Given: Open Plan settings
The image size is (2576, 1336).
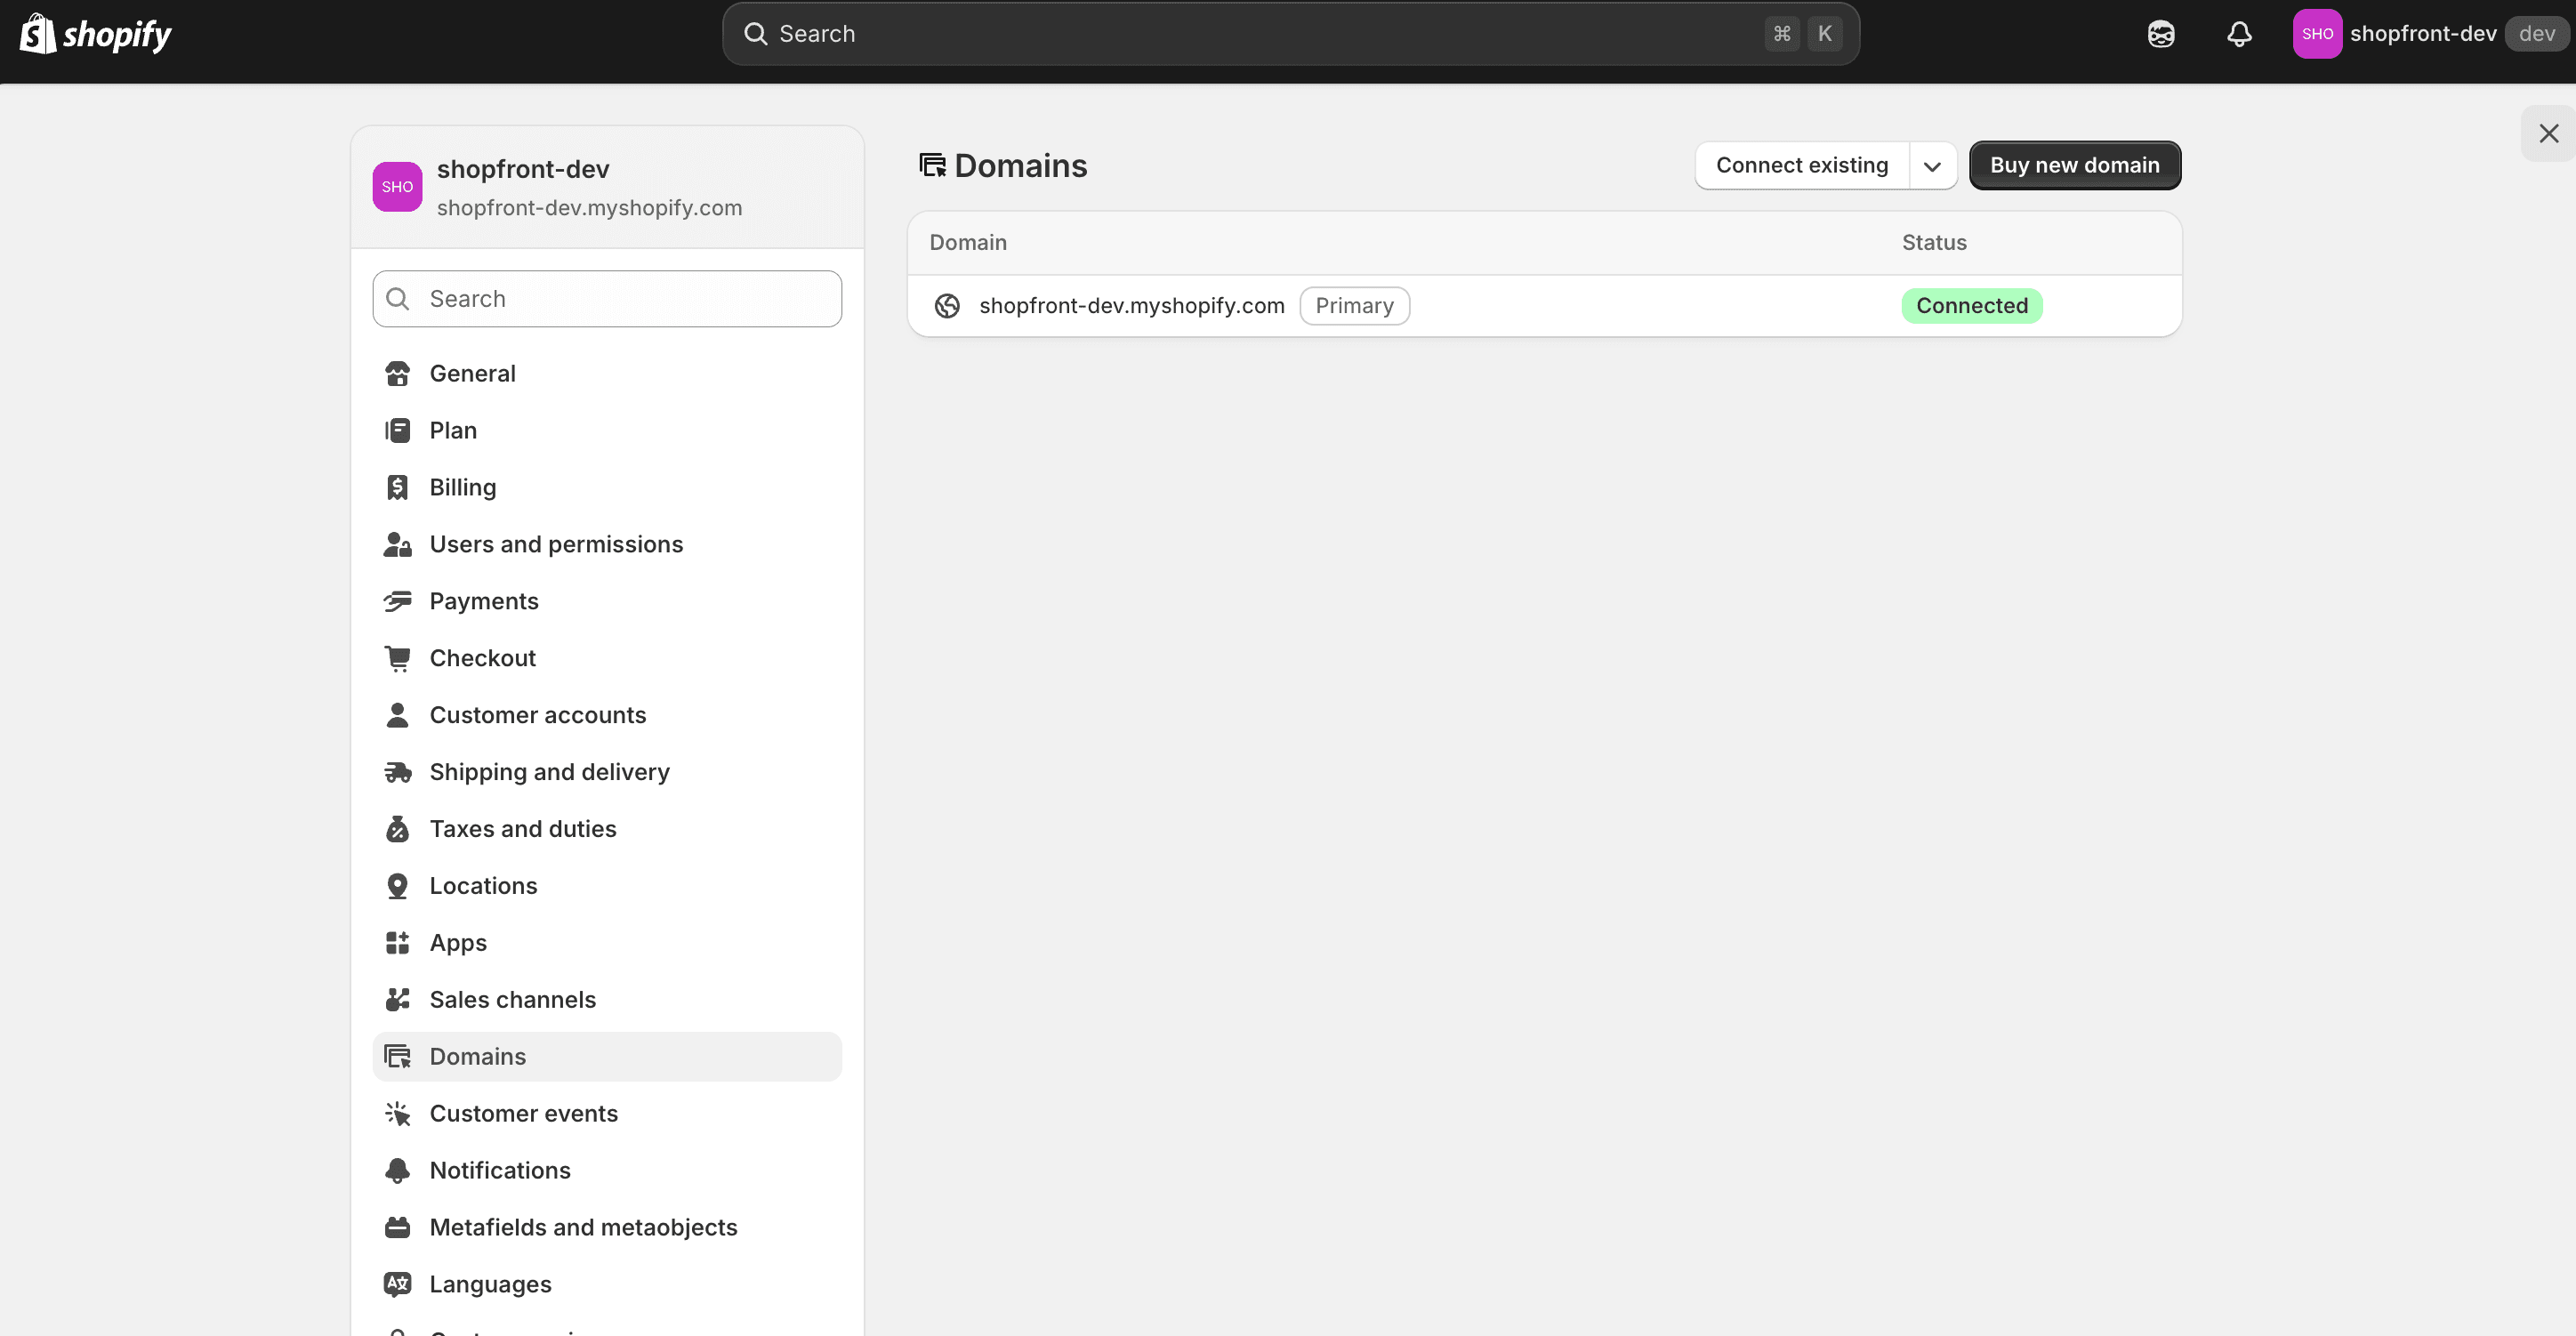Looking at the screenshot, I should point(607,431).
